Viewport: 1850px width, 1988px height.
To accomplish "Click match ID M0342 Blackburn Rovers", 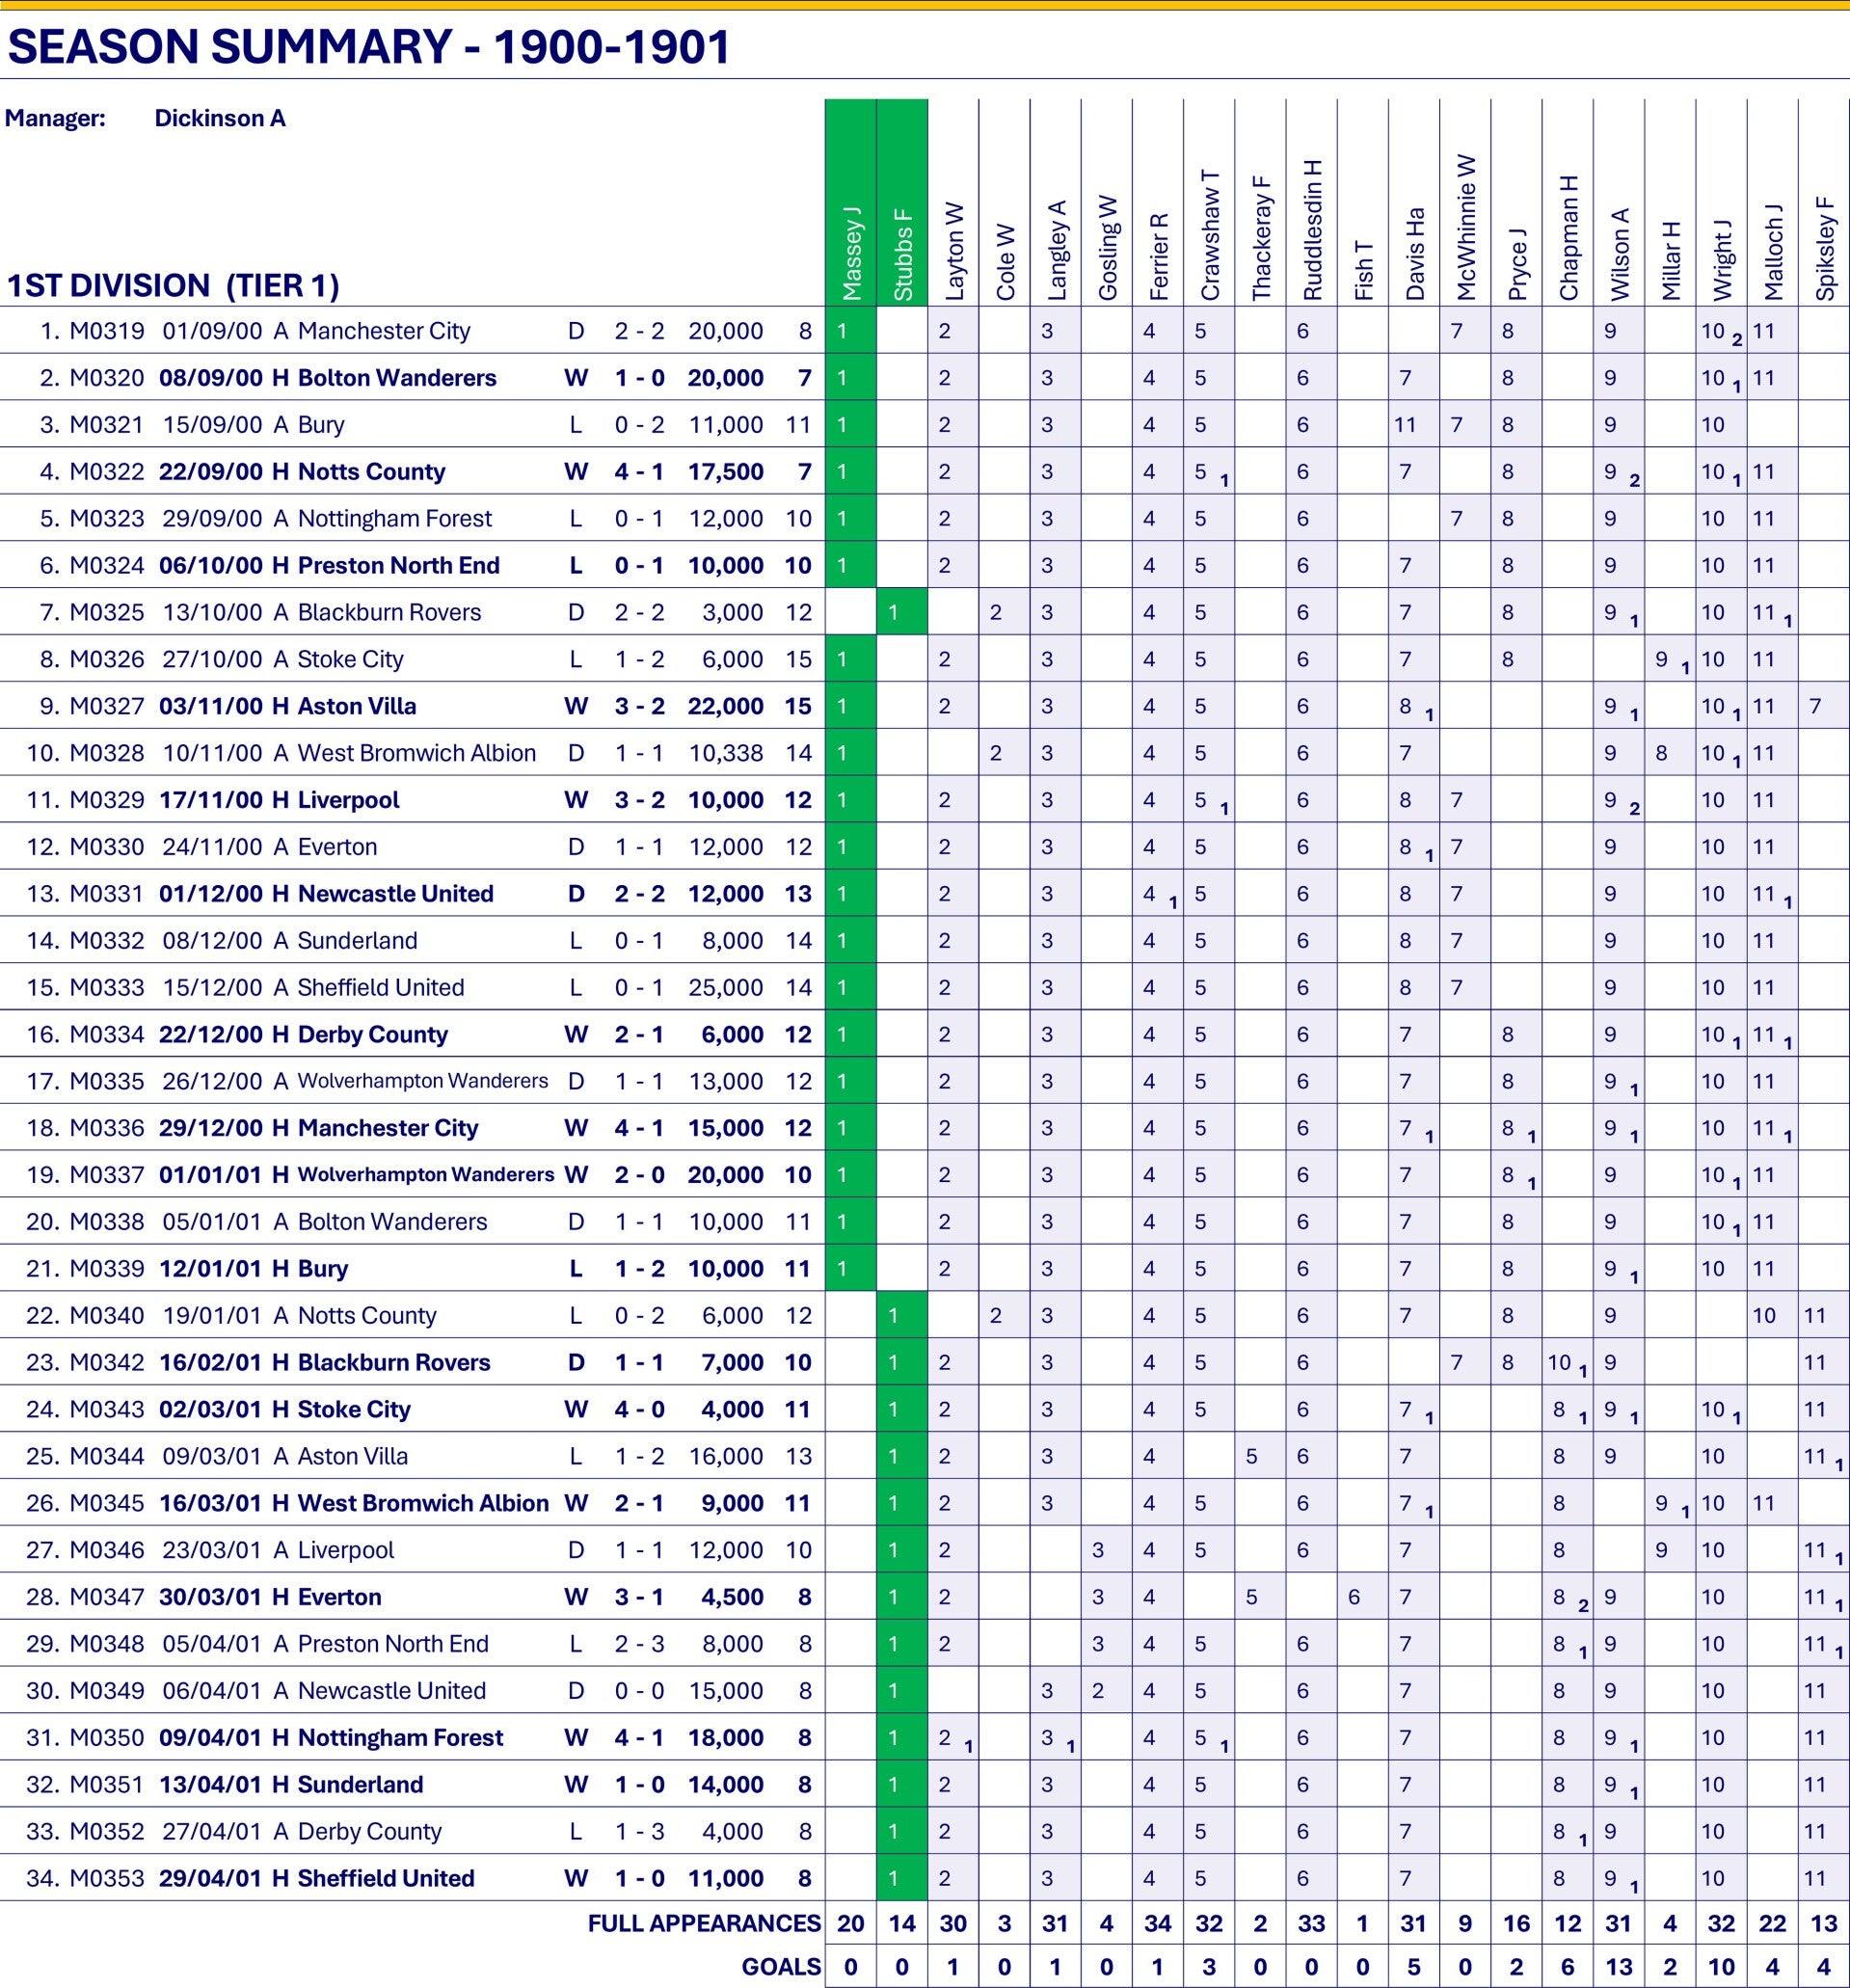I will [x=107, y=1362].
